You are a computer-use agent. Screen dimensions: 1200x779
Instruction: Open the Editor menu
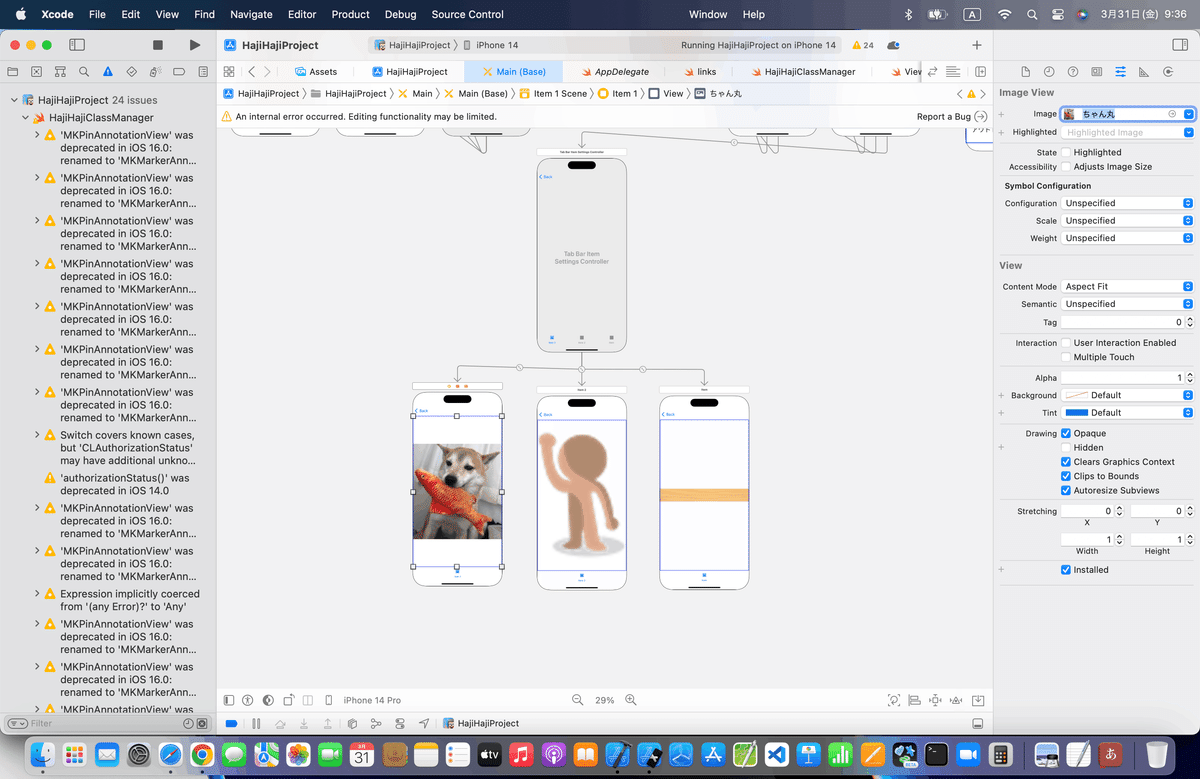click(x=301, y=14)
